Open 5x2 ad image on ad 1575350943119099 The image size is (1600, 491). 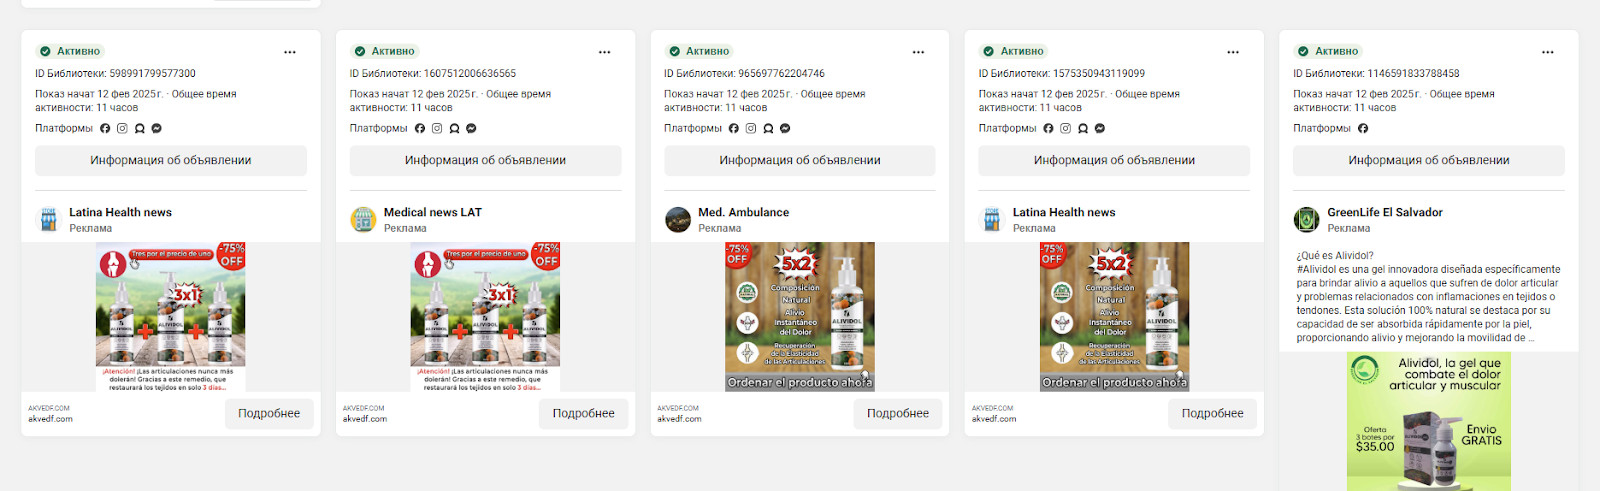point(1114,316)
